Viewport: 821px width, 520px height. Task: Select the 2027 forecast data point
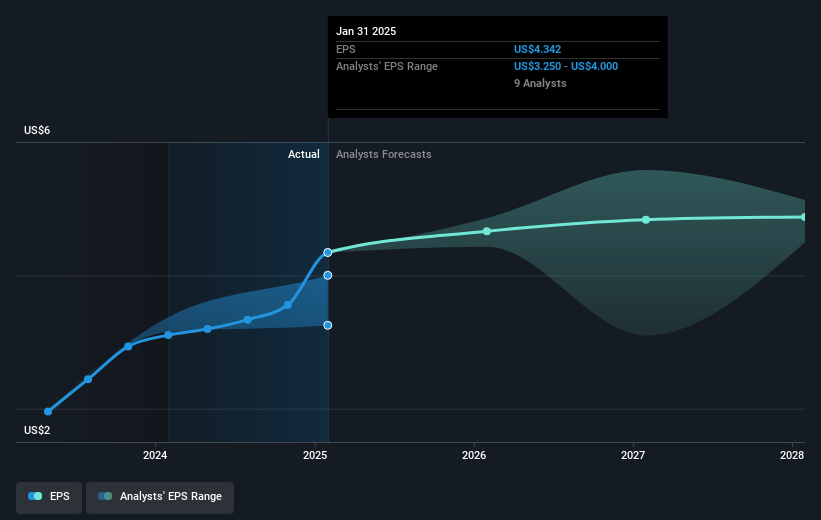(x=646, y=219)
